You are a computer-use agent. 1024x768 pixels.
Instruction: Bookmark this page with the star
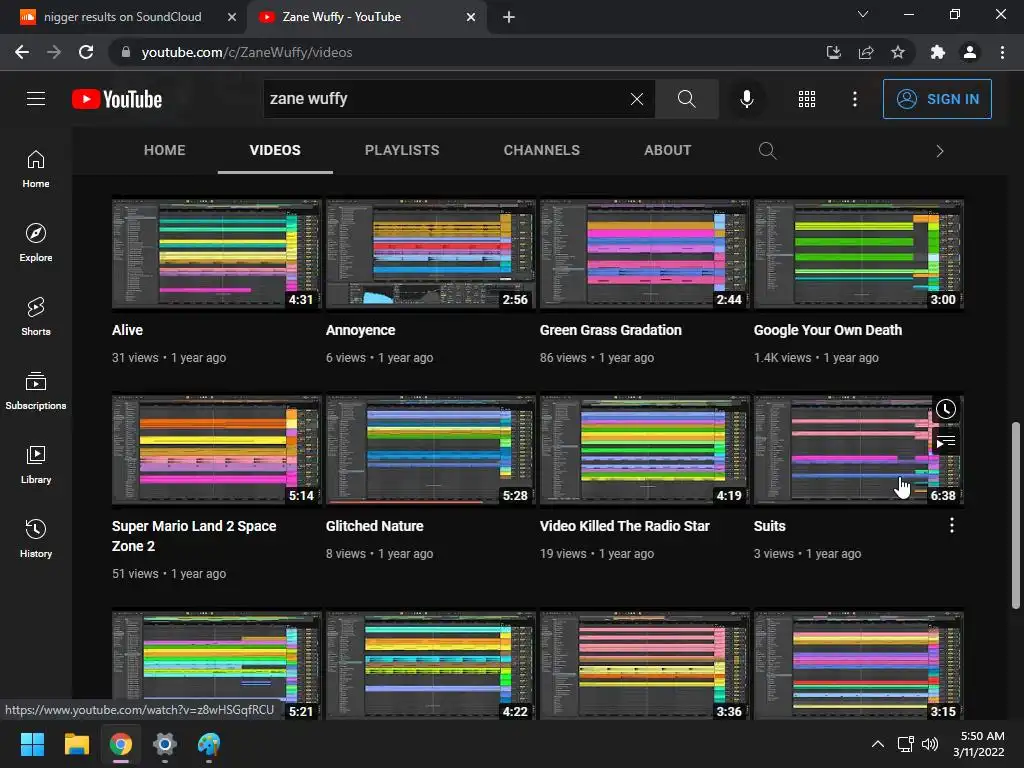coord(898,52)
